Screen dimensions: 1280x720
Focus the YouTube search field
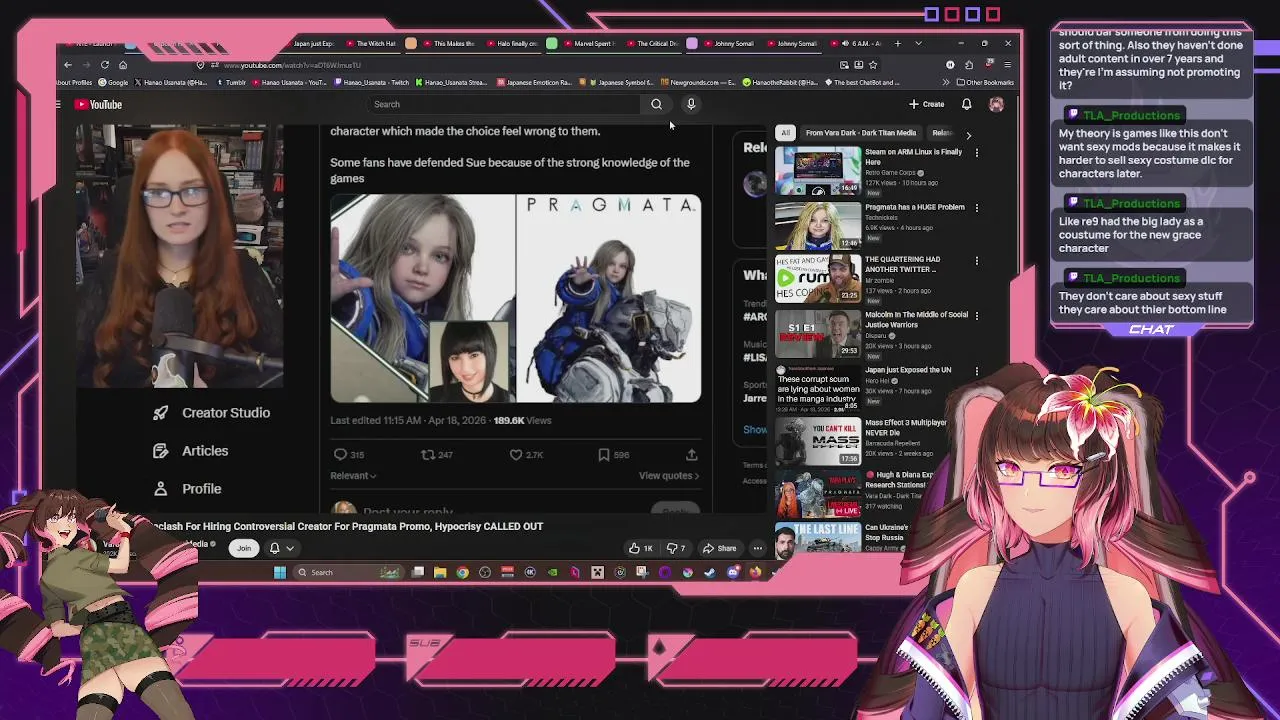tap(505, 104)
